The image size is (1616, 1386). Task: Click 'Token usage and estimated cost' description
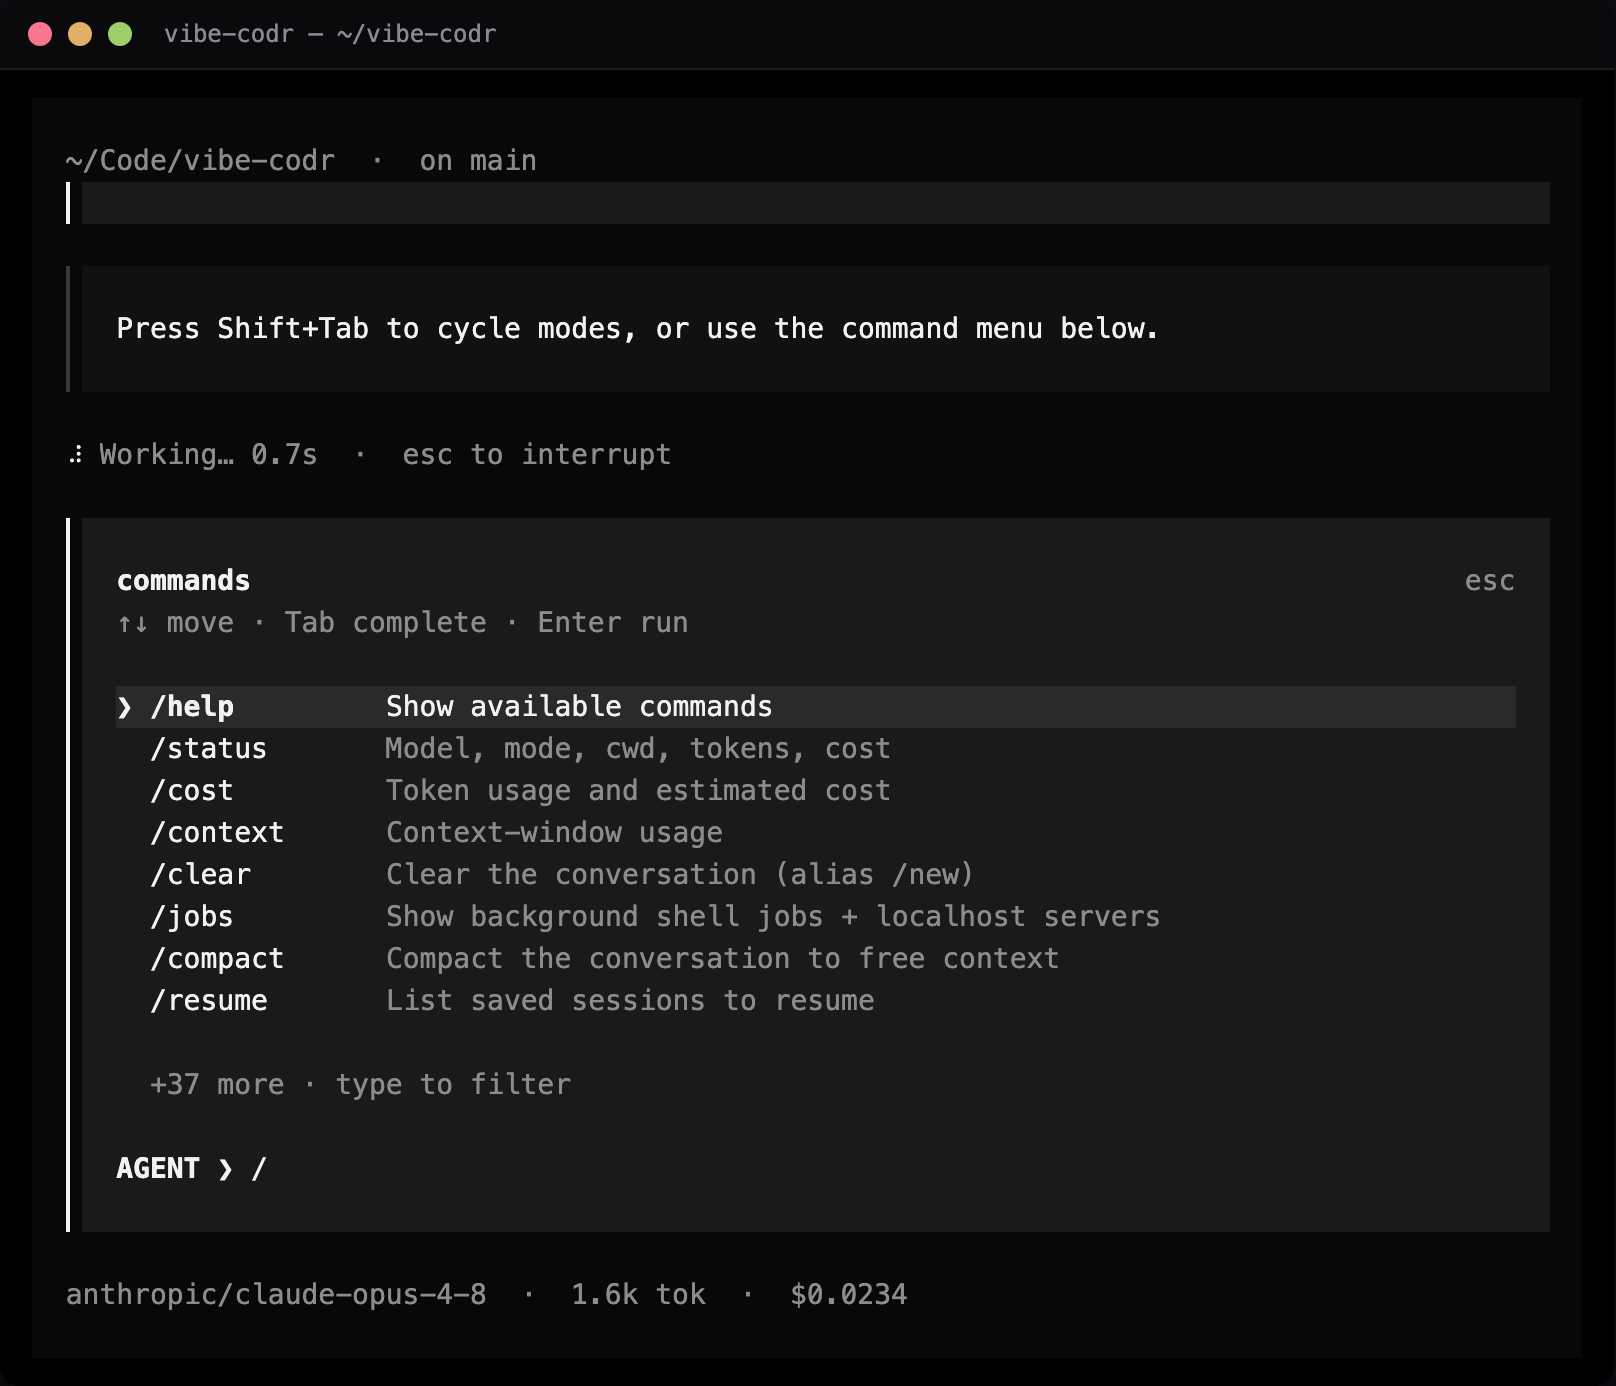638,791
